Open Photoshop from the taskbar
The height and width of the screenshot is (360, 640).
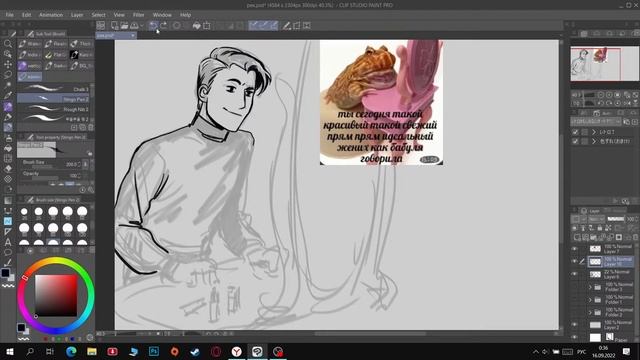154,351
